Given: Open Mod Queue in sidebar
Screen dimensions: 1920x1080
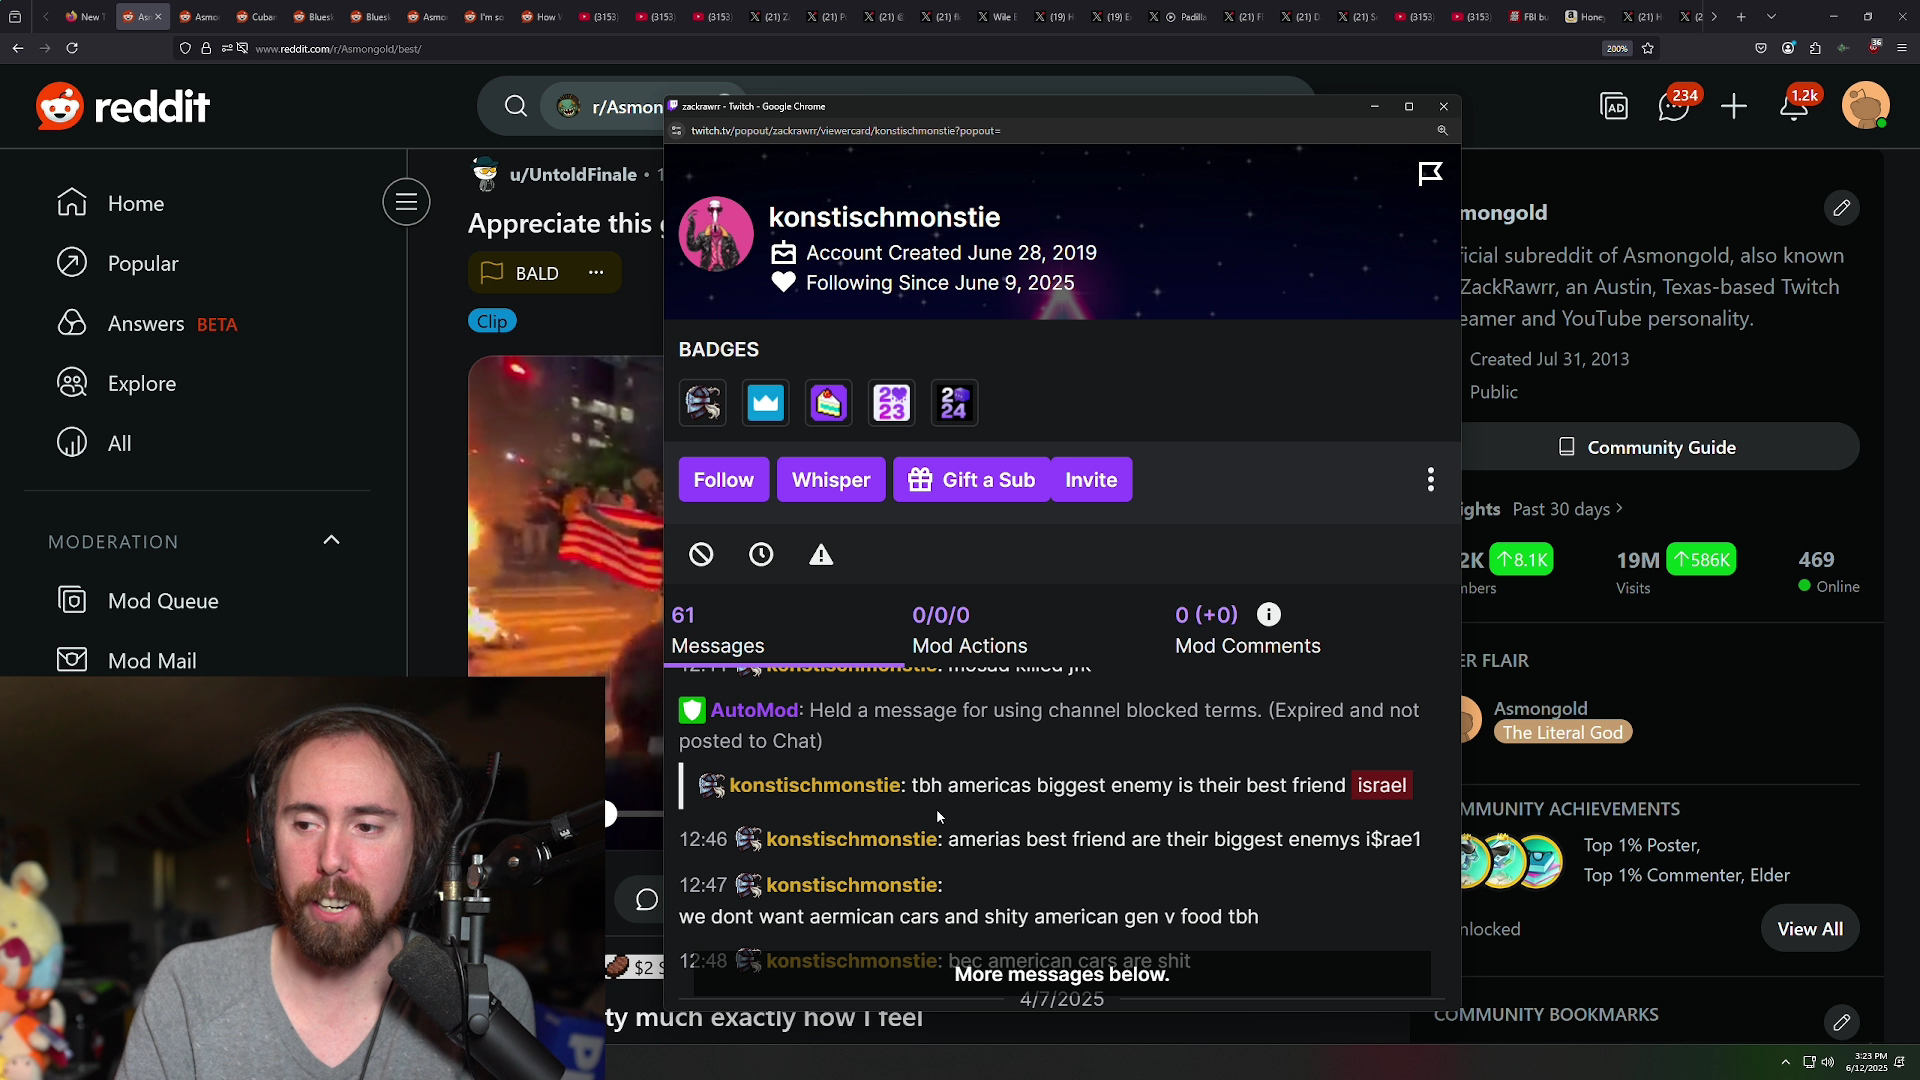Looking at the screenshot, I should click(163, 601).
